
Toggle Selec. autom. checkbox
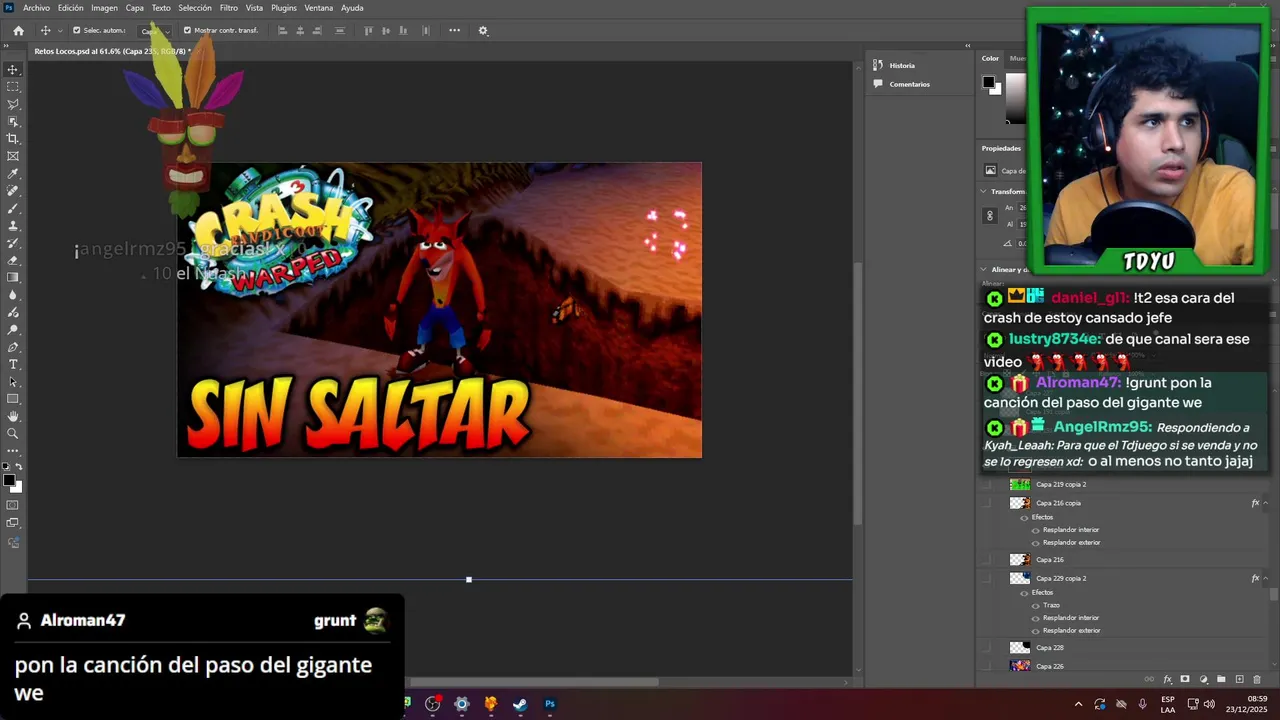tap(77, 31)
